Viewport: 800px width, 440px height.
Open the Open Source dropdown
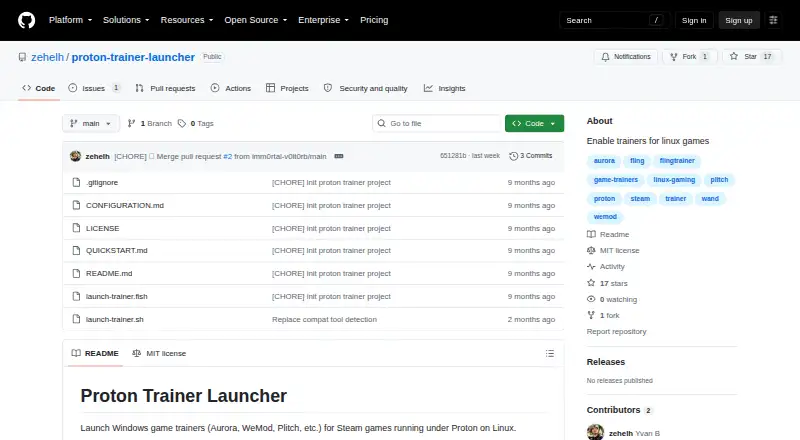[x=256, y=20]
